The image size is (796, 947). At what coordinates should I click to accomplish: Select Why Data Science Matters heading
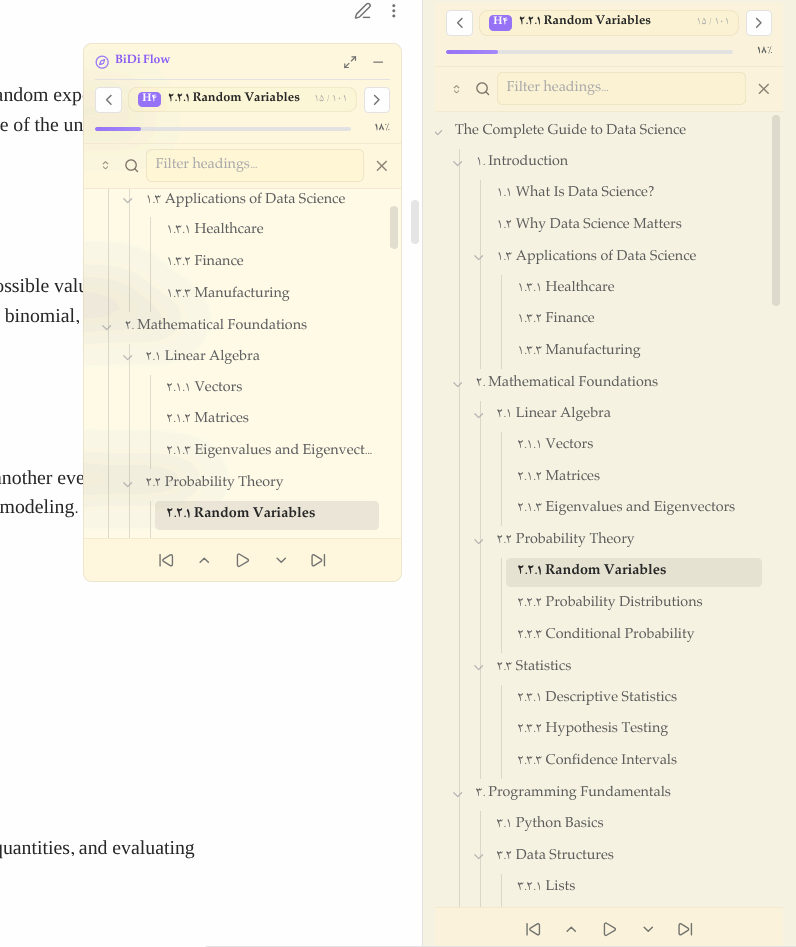[x=589, y=223]
